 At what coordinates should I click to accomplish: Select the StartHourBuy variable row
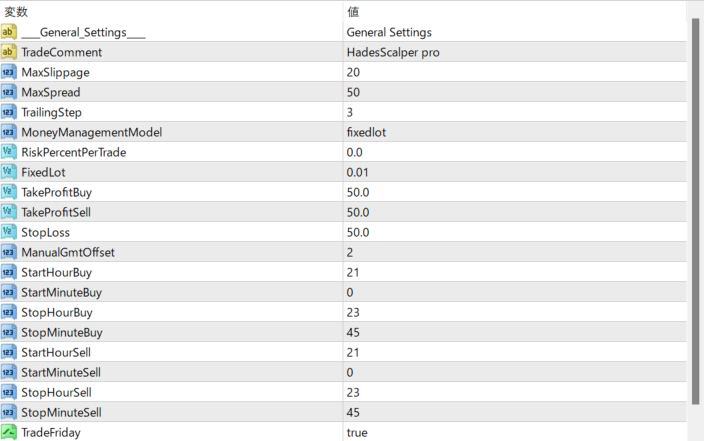point(343,272)
